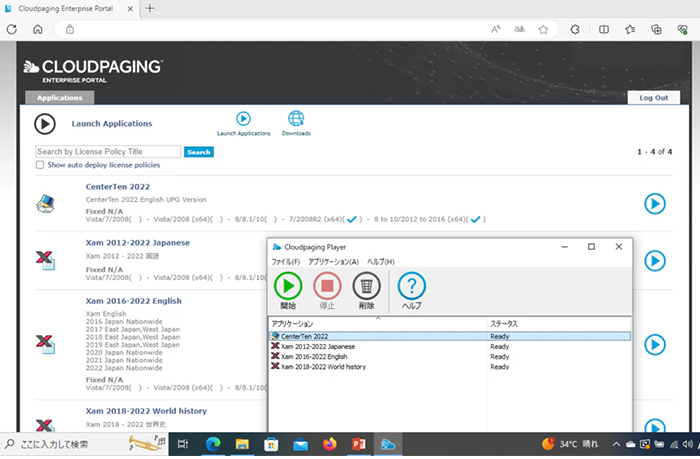
Task: Click the アプリケーション column header in Player
Action: coord(377,324)
